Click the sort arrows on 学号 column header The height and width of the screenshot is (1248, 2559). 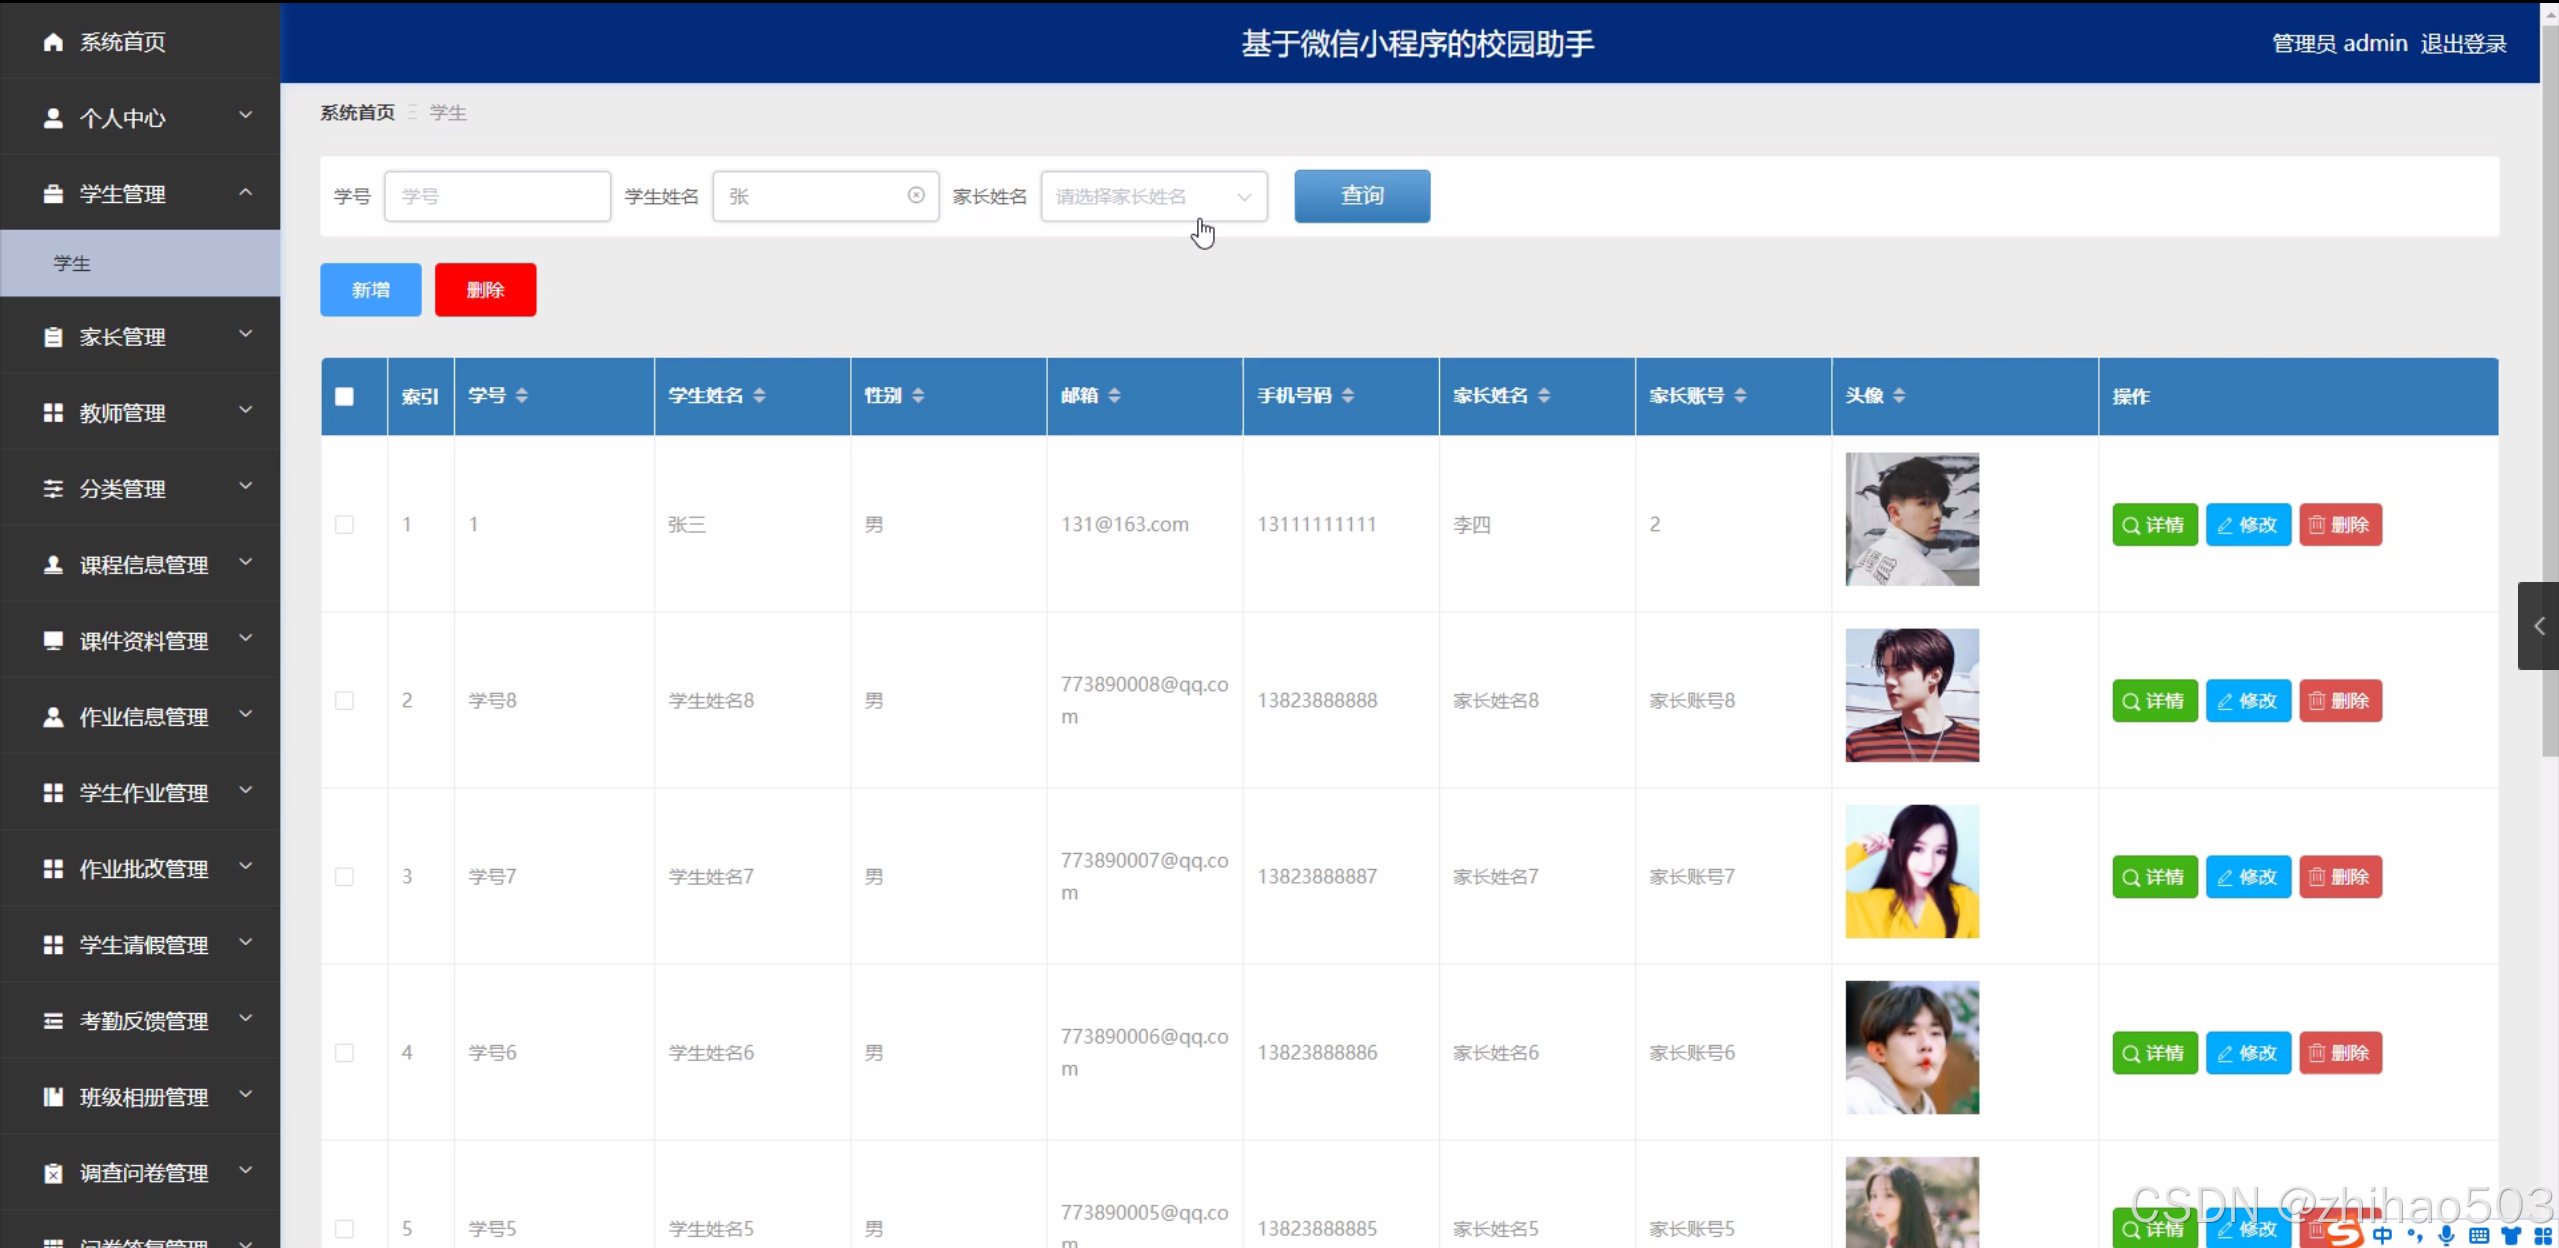click(522, 395)
